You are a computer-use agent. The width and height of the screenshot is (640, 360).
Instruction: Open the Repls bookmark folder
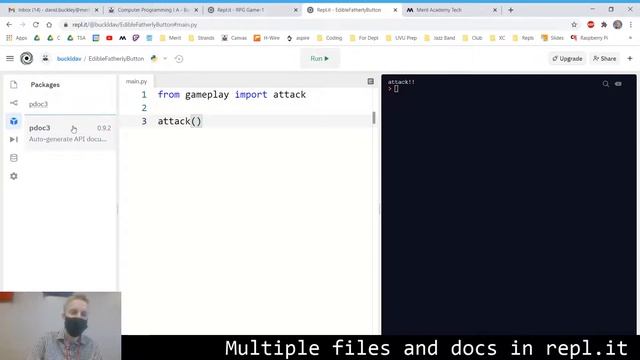click(x=523, y=38)
